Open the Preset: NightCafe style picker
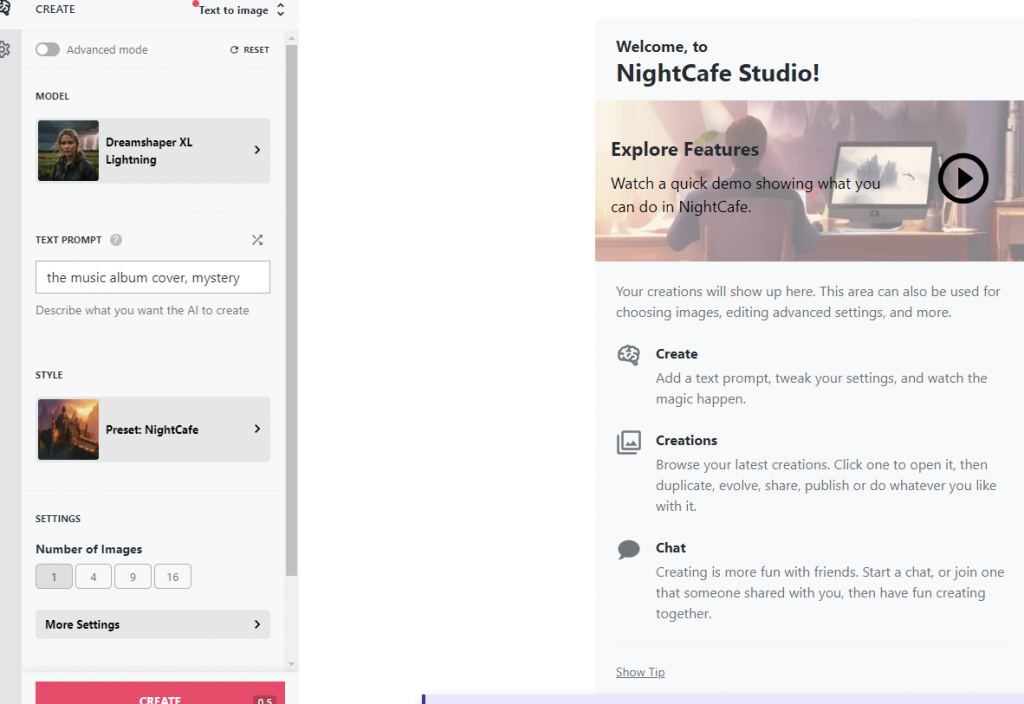Image resolution: width=1024 pixels, height=704 pixels. pos(153,429)
